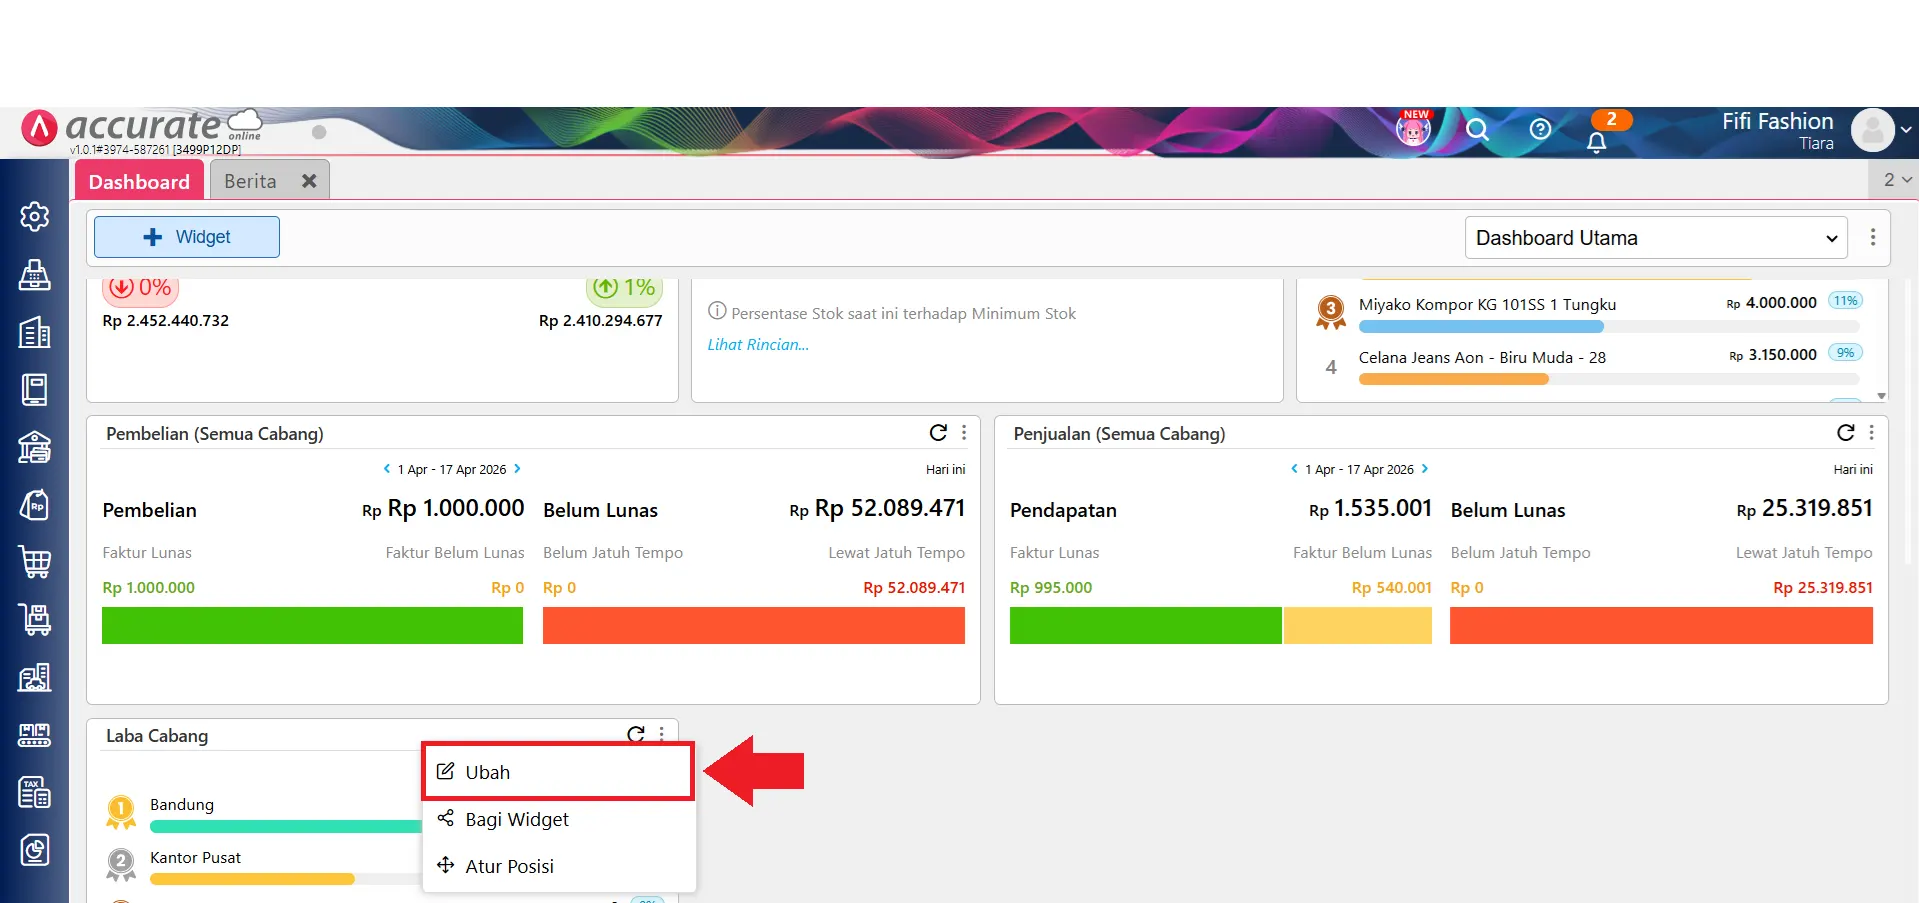Click the Pembelian Lewat Jatuh Tempo red bar
Image resolution: width=1919 pixels, height=903 pixels.
click(x=754, y=625)
